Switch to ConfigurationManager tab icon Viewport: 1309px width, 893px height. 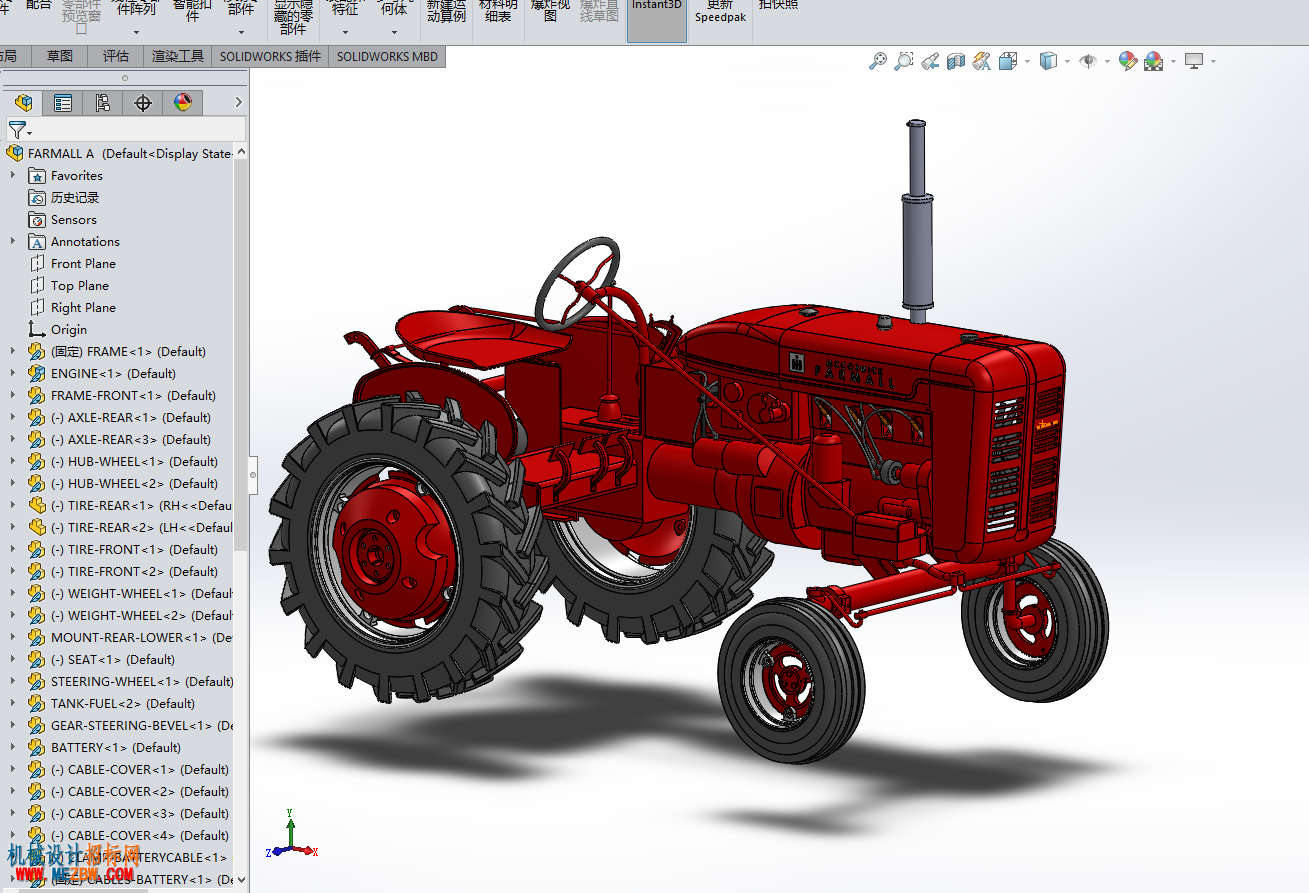click(x=103, y=102)
